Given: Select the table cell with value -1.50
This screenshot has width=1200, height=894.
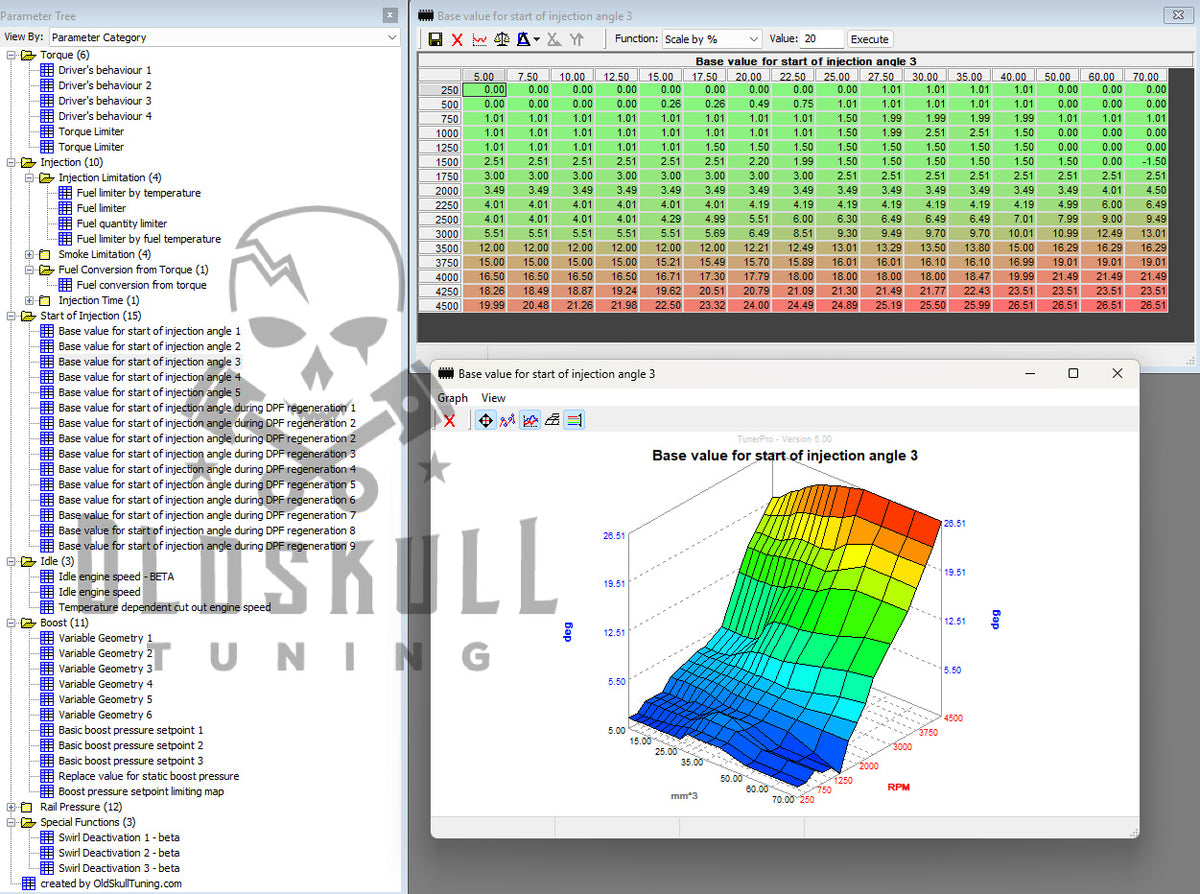Looking at the screenshot, I should point(1145,161).
